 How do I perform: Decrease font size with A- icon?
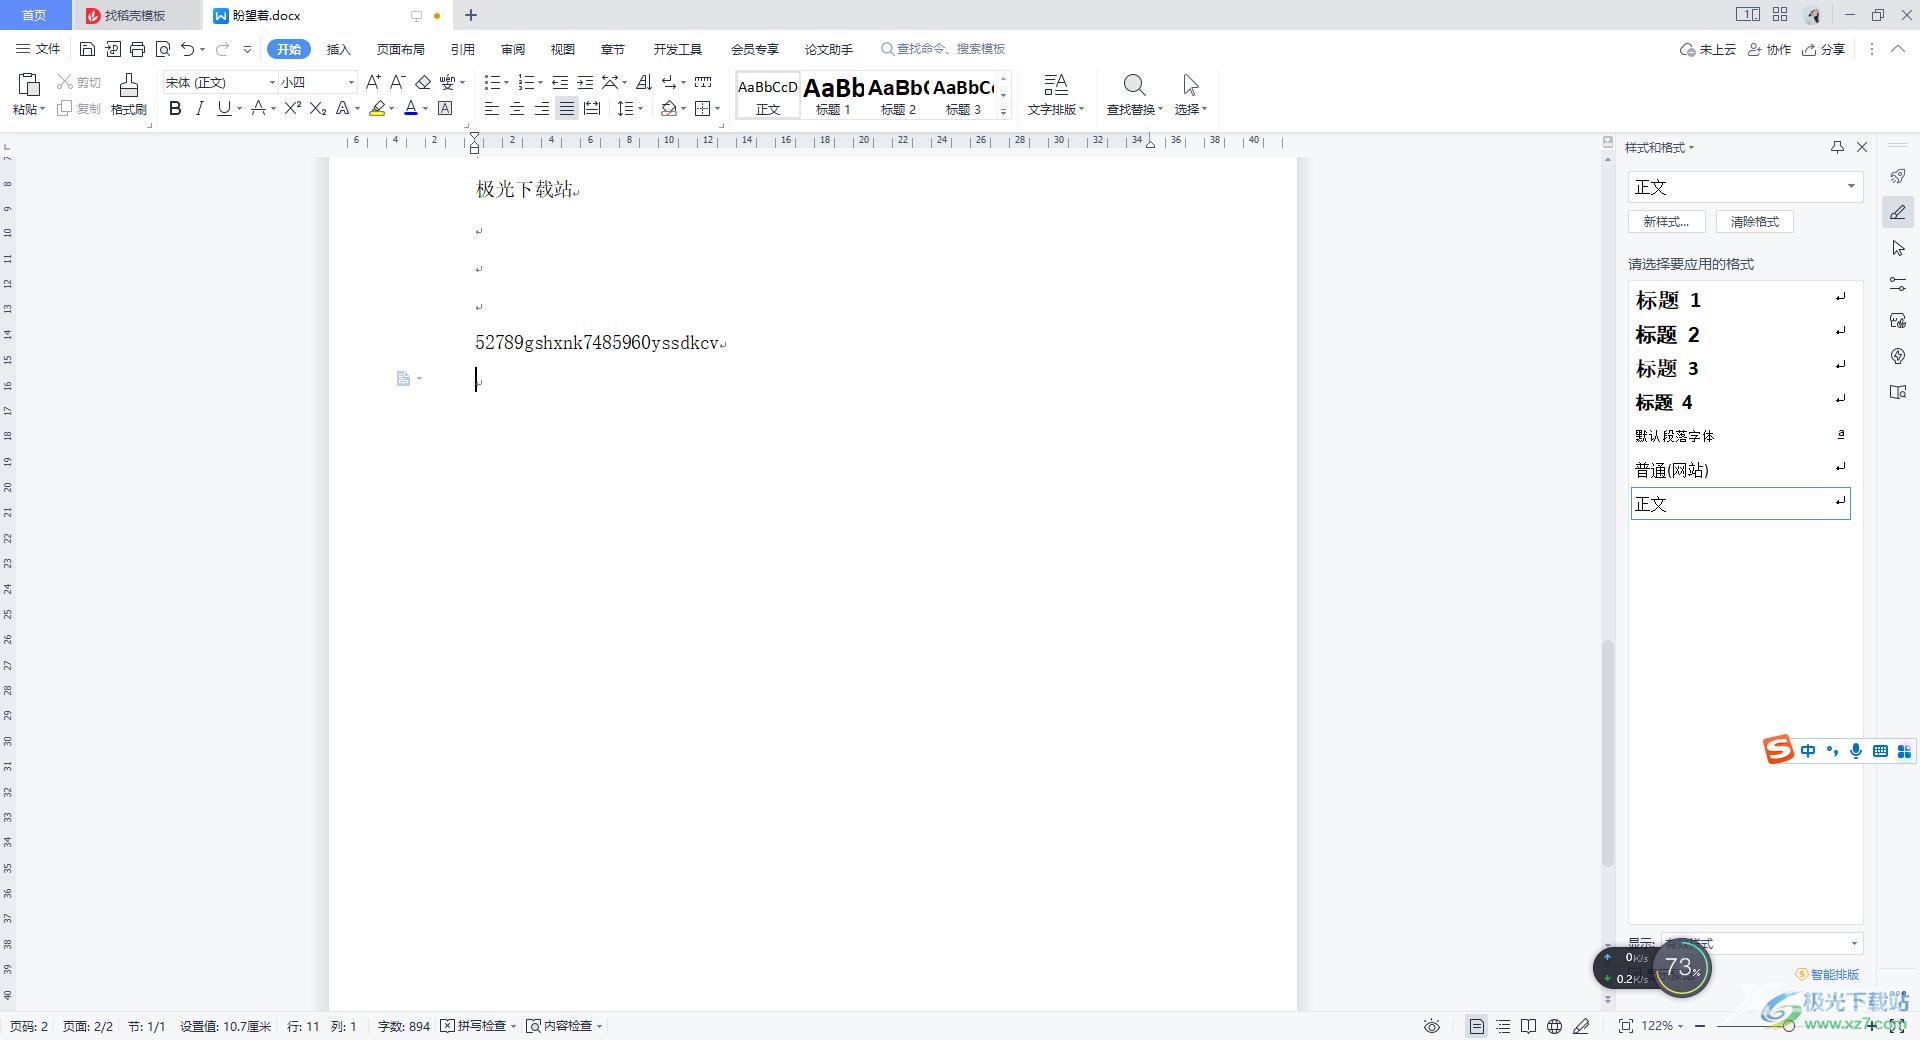click(x=397, y=82)
